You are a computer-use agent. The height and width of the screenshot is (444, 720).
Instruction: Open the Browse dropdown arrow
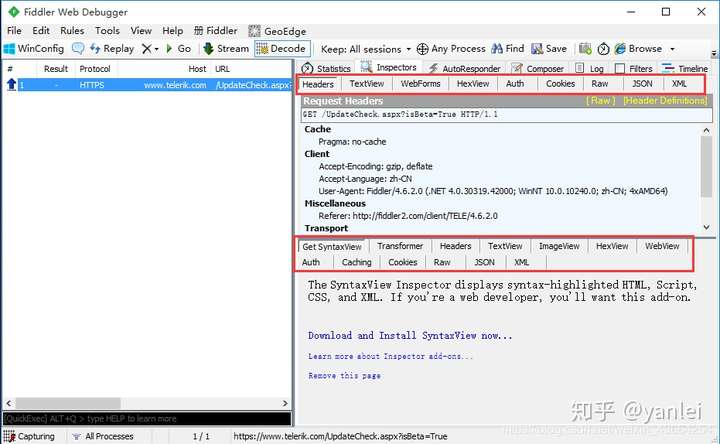click(673, 49)
